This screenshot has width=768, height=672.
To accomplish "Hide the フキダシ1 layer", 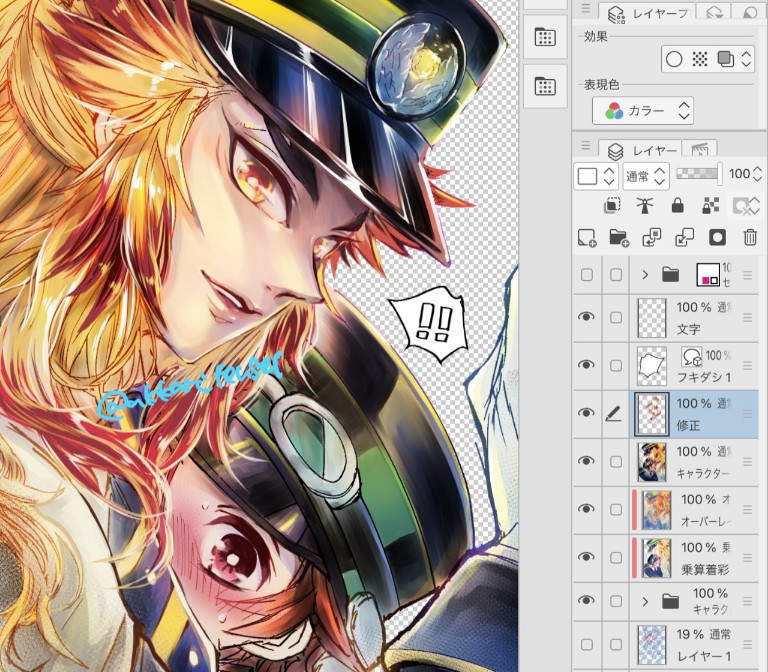I will pos(586,365).
